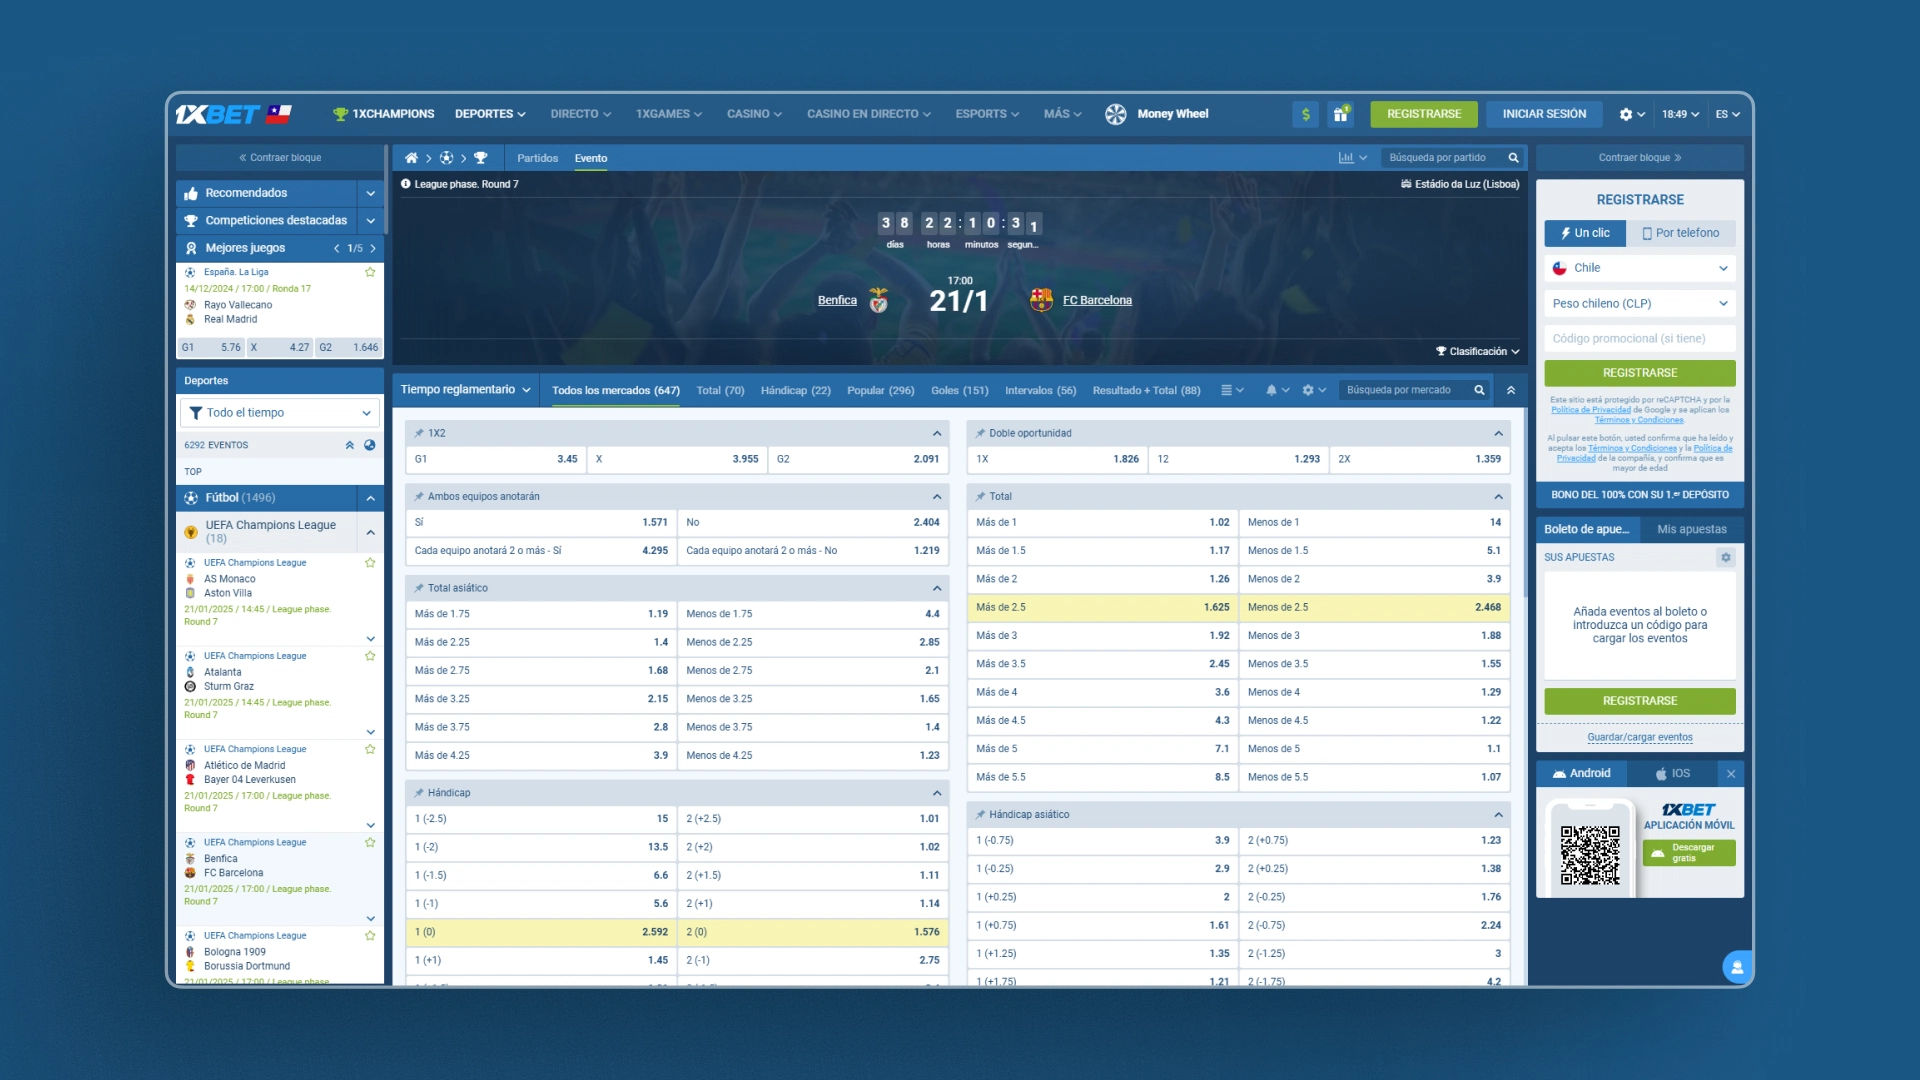Open the markets layout list icon
The image size is (1920, 1080).
(1226, 390)
